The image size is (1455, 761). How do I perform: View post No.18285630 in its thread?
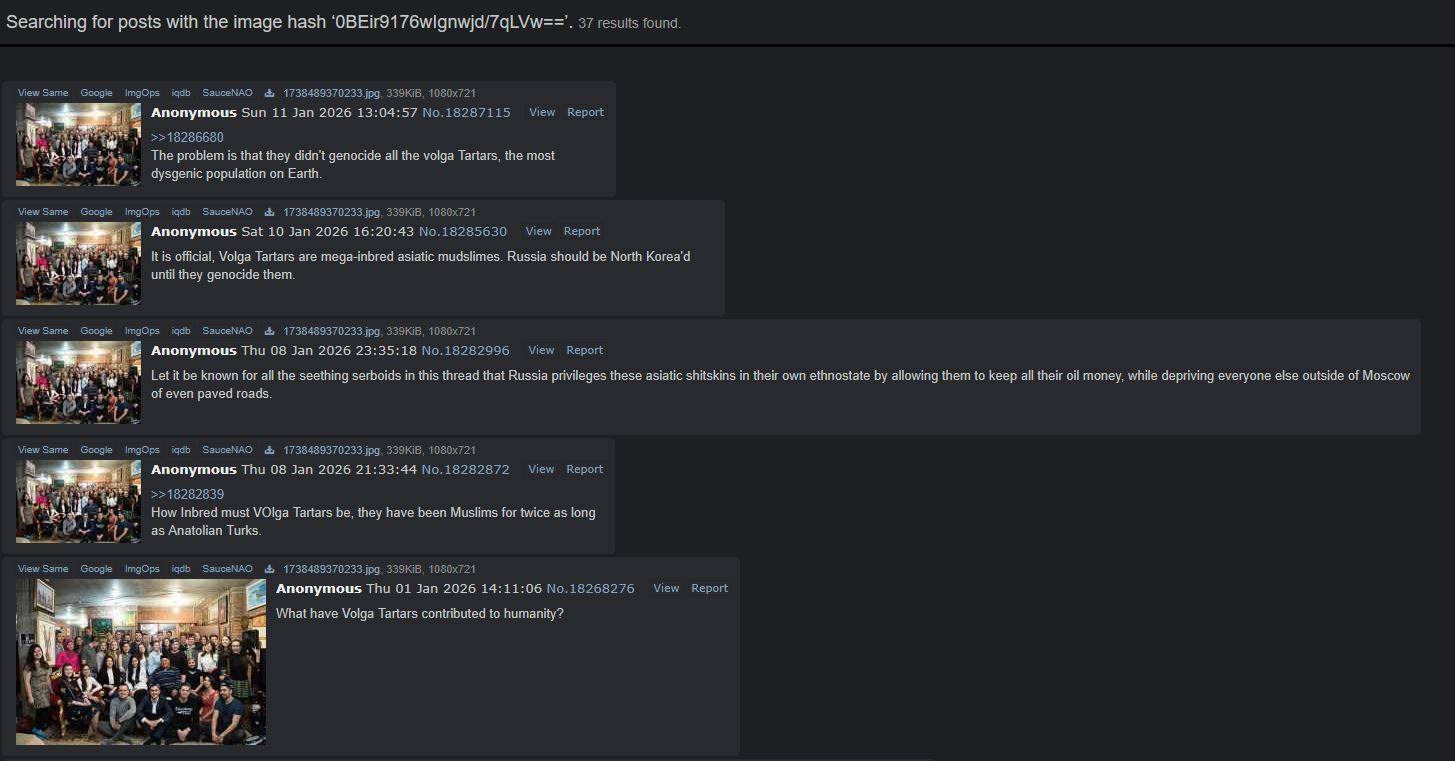[538, 231]
